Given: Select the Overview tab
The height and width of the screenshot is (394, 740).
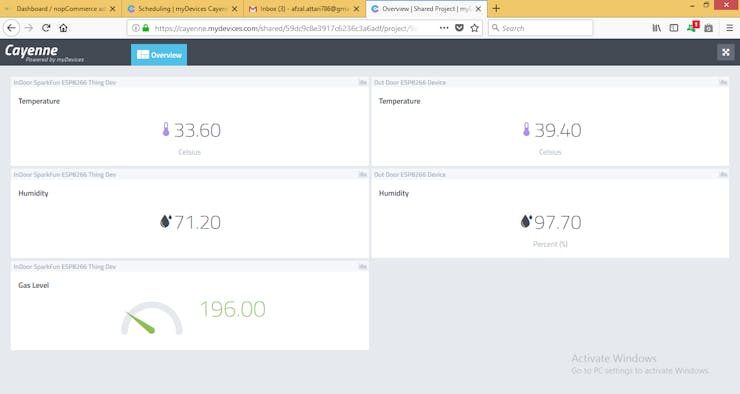Looking at the screenshot, I should [x=159, y=55].
